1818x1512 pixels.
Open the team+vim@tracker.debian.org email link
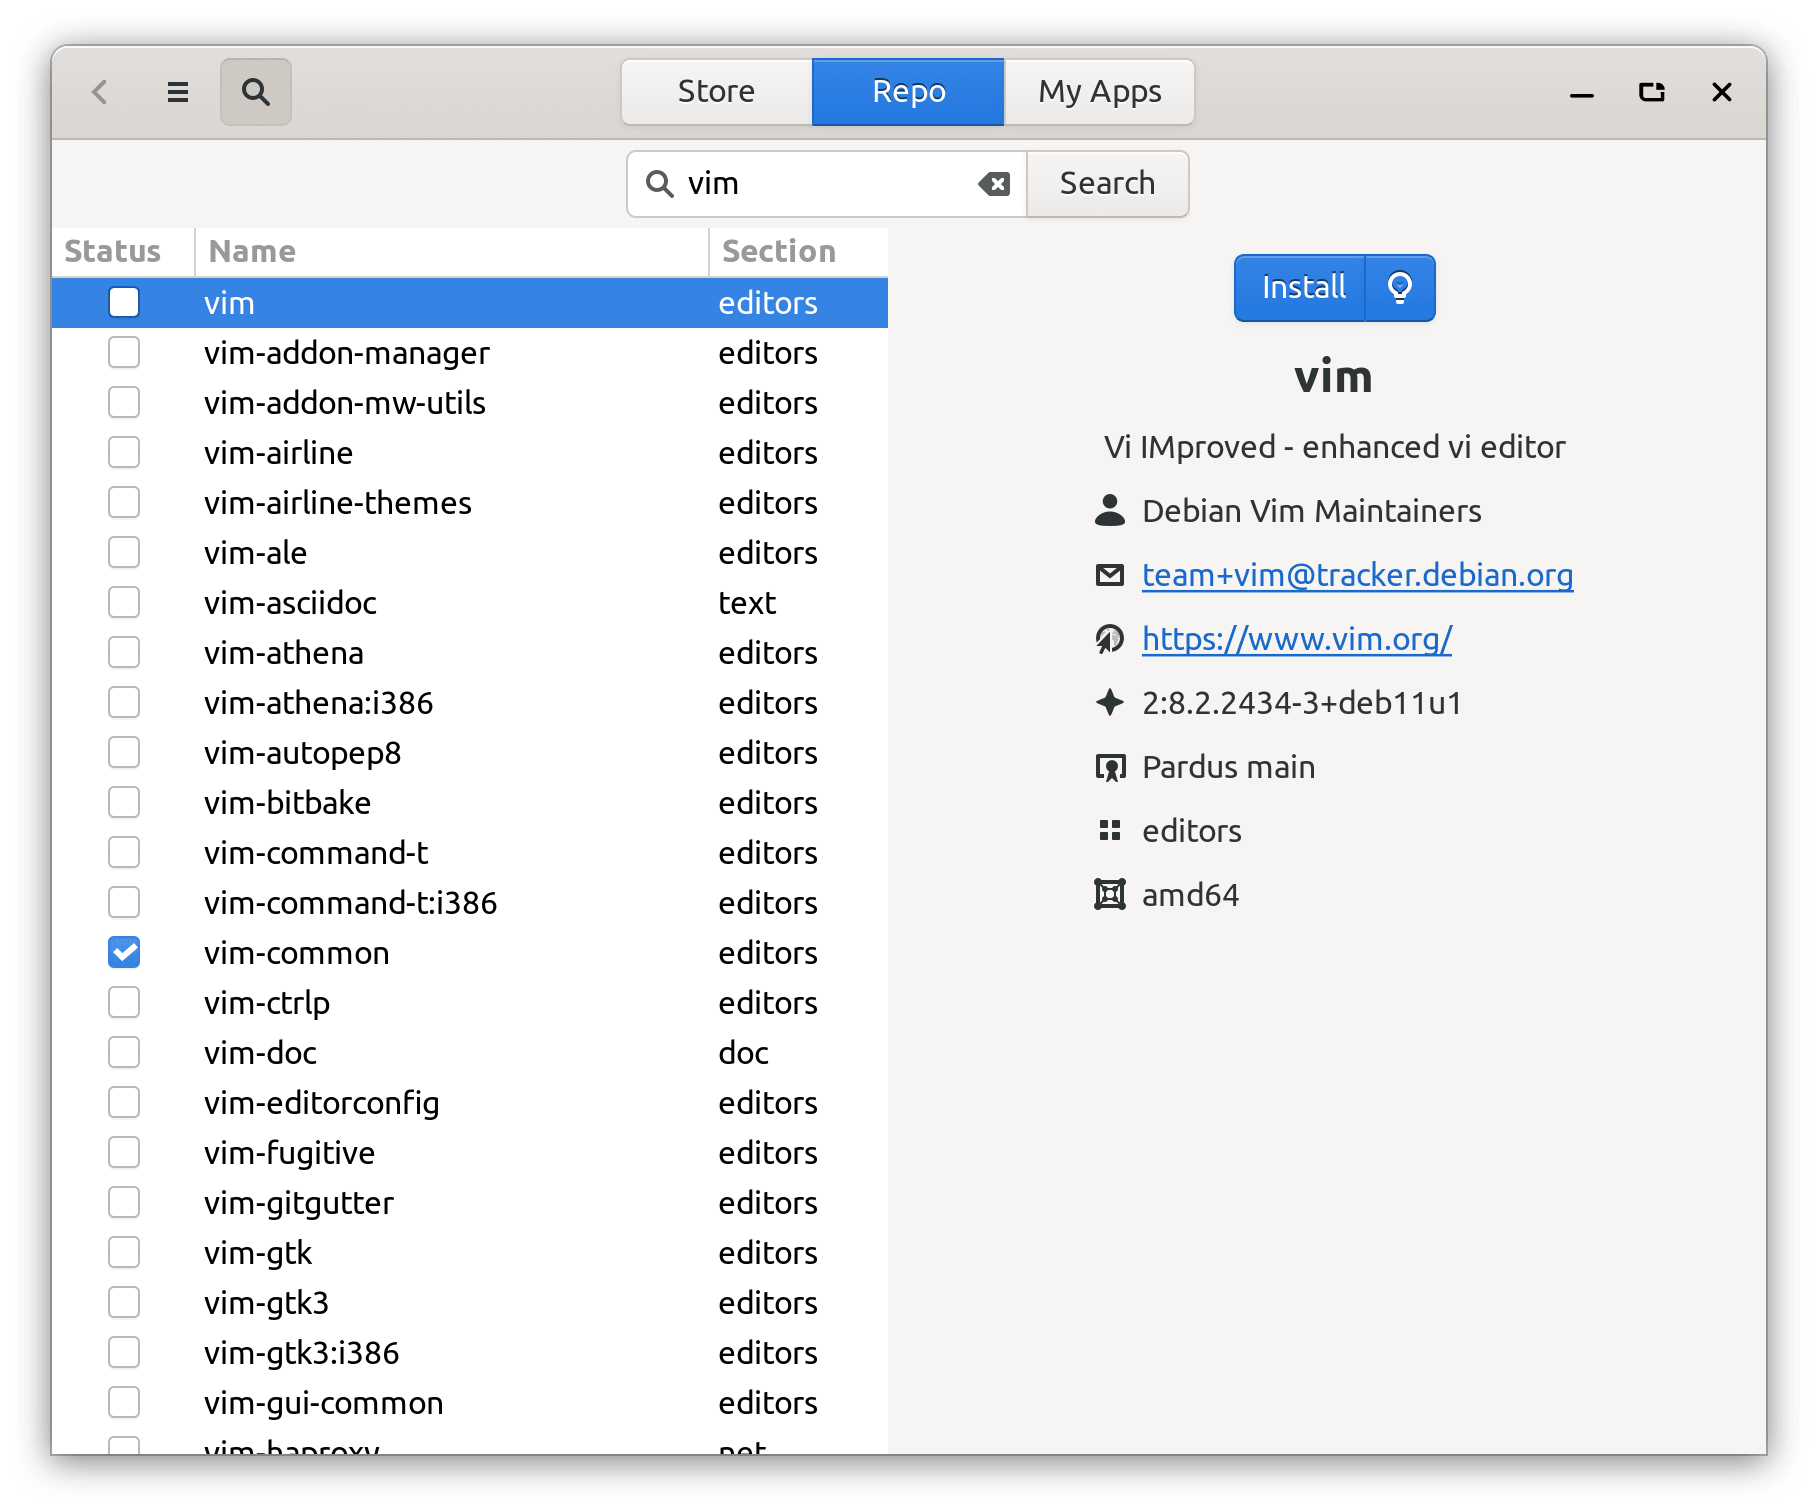(x=1357, y=575)
